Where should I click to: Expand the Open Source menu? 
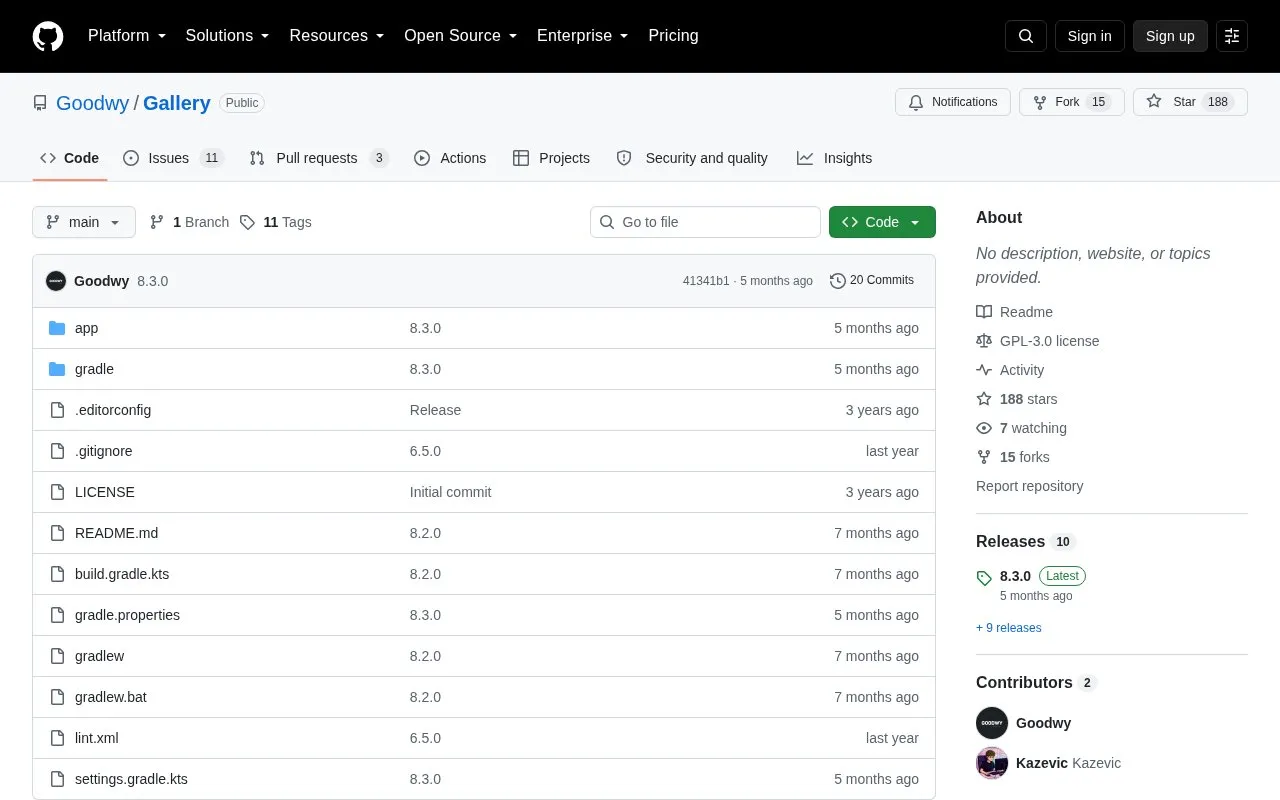(461, 36)
